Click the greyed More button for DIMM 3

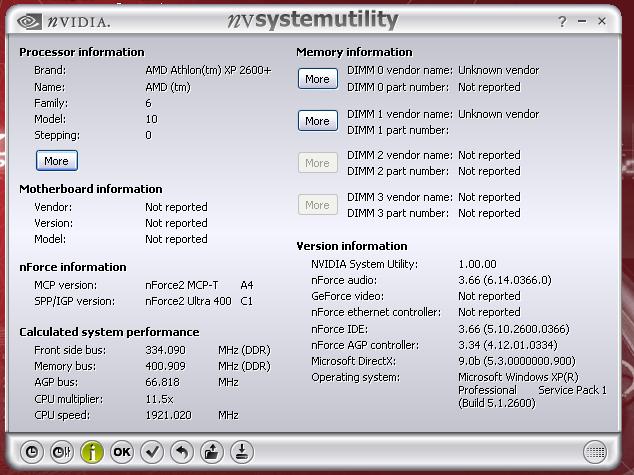pos(318,205)
